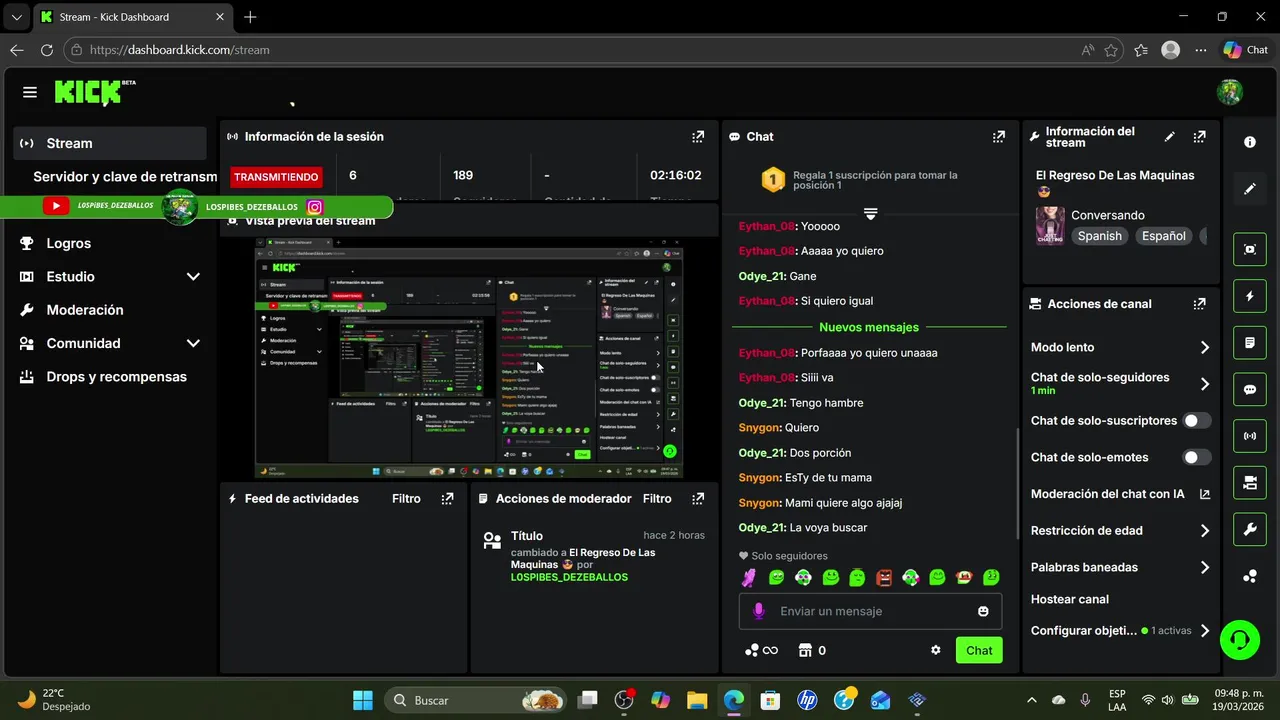Toggle Chat de solo-suscriptores switch
The width and height of the screenshot is (1280, 720).
(1197, 421)
